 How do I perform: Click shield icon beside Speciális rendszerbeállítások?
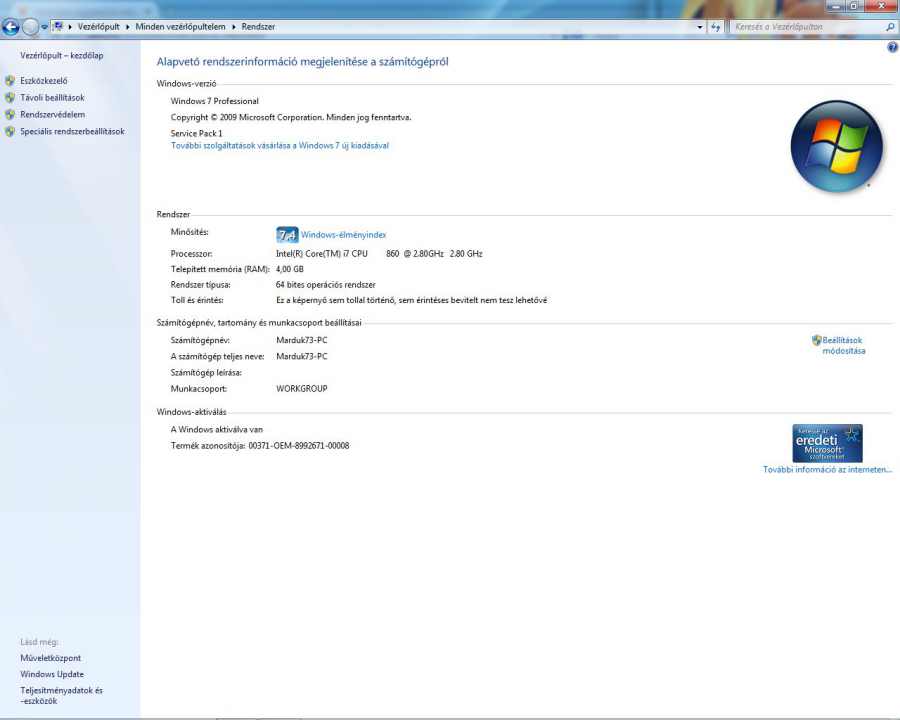tap(10, 131)
